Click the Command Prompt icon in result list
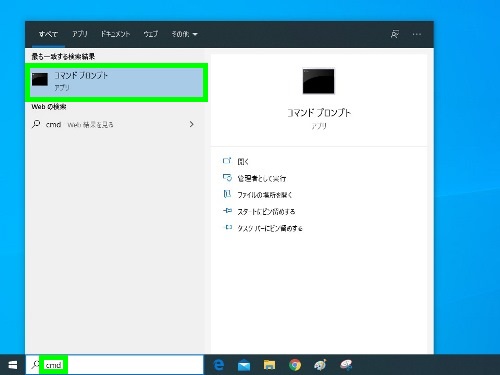Image resolution: width=500 pixels, height=375 pixels. 40,80
